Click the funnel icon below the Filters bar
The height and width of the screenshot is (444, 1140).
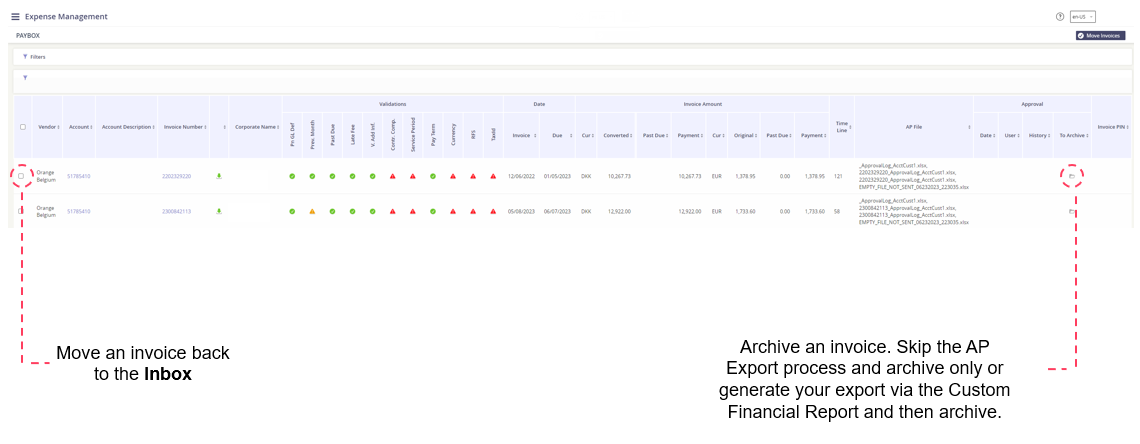pyautogui.click(x=25, y=78)
